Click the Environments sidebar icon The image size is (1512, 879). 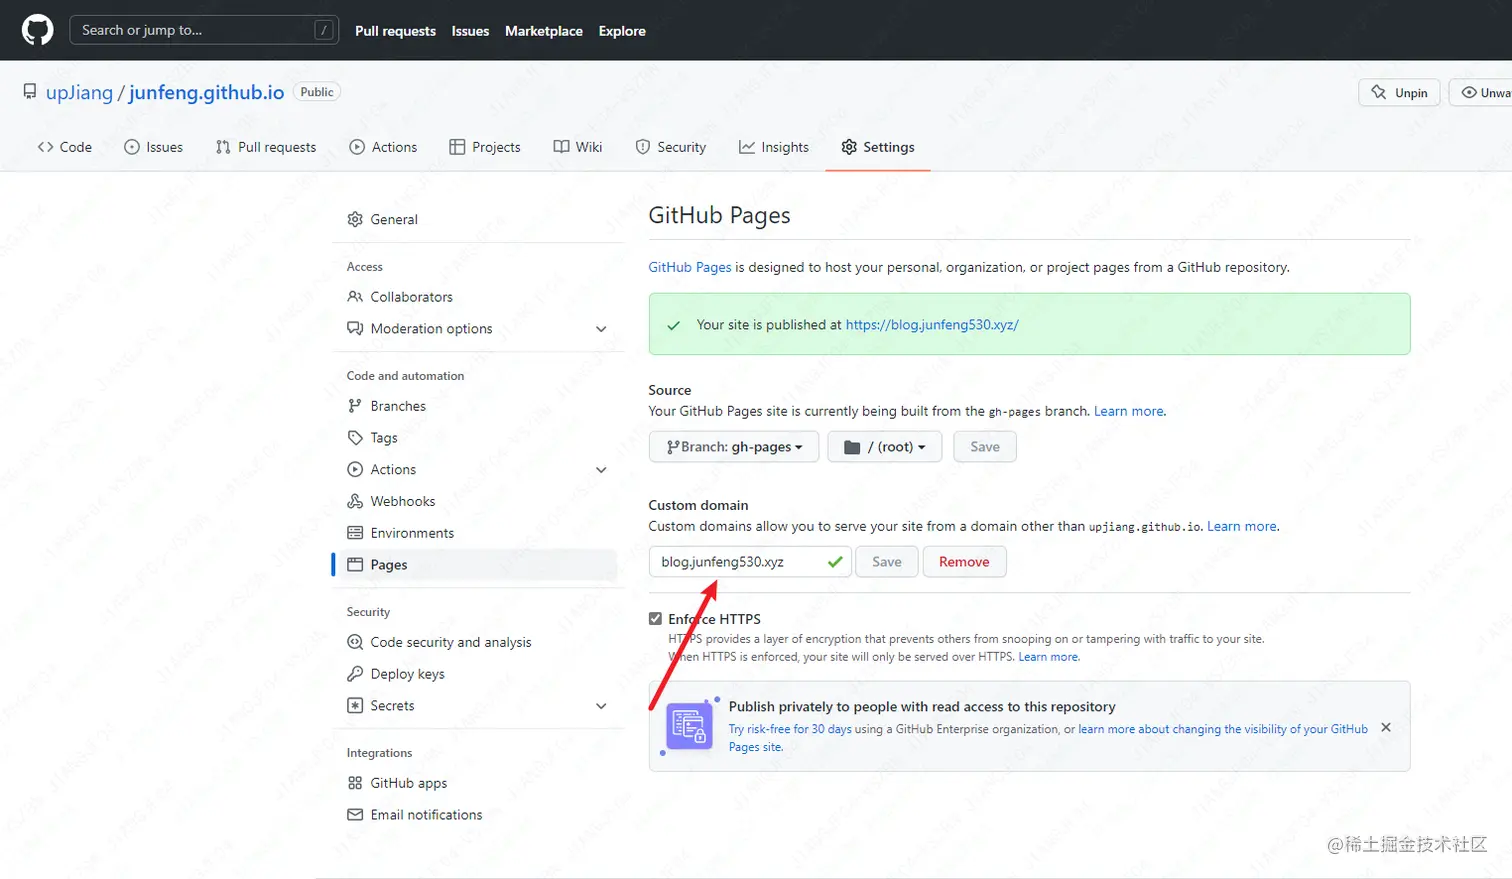(x=355, y=533)
